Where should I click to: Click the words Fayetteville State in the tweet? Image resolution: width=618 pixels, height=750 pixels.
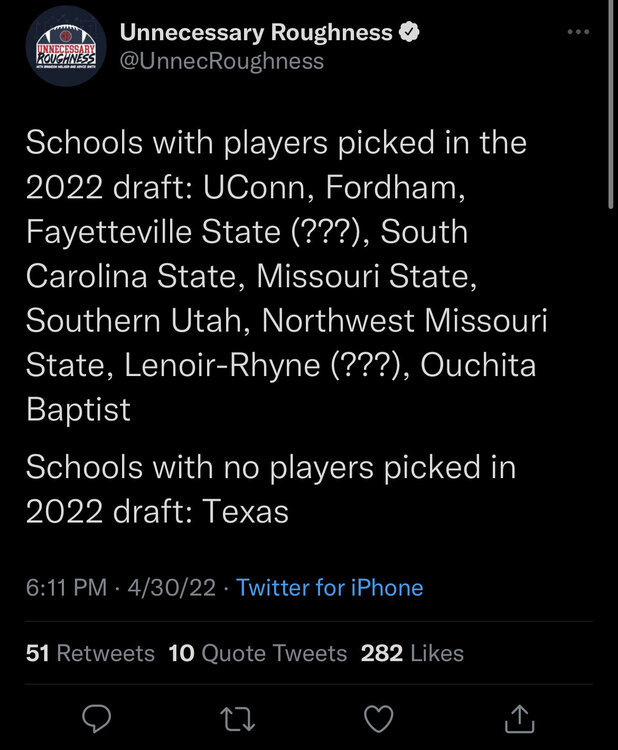pos(152,232)
